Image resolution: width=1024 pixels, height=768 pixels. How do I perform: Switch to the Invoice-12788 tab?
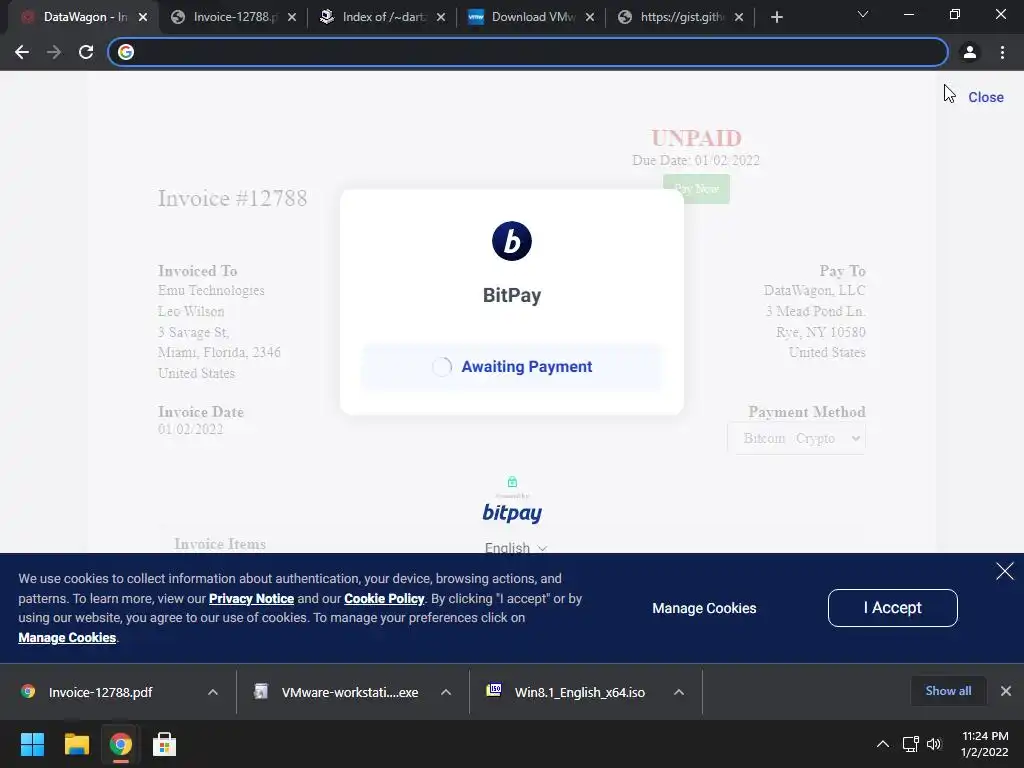(x=234, y=17)
